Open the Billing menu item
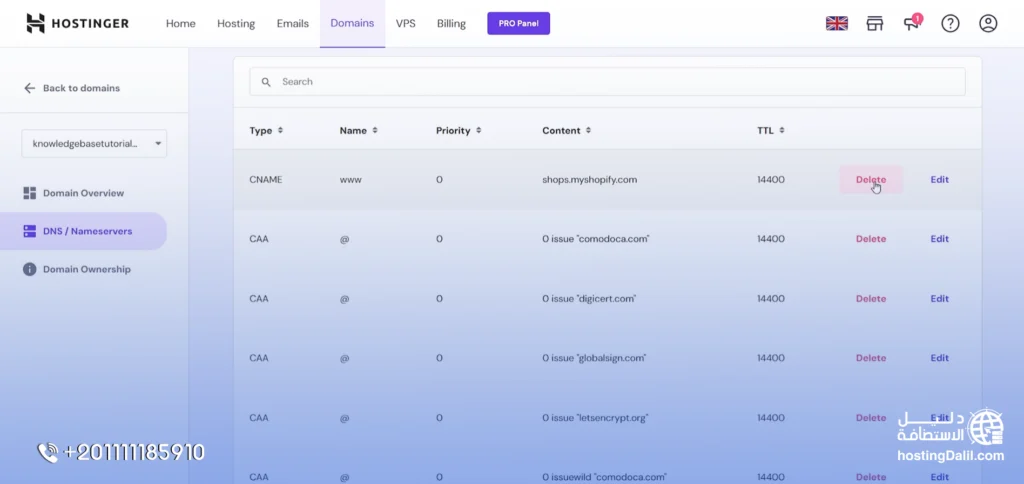1024x484 pixels. tap(451, 23)
